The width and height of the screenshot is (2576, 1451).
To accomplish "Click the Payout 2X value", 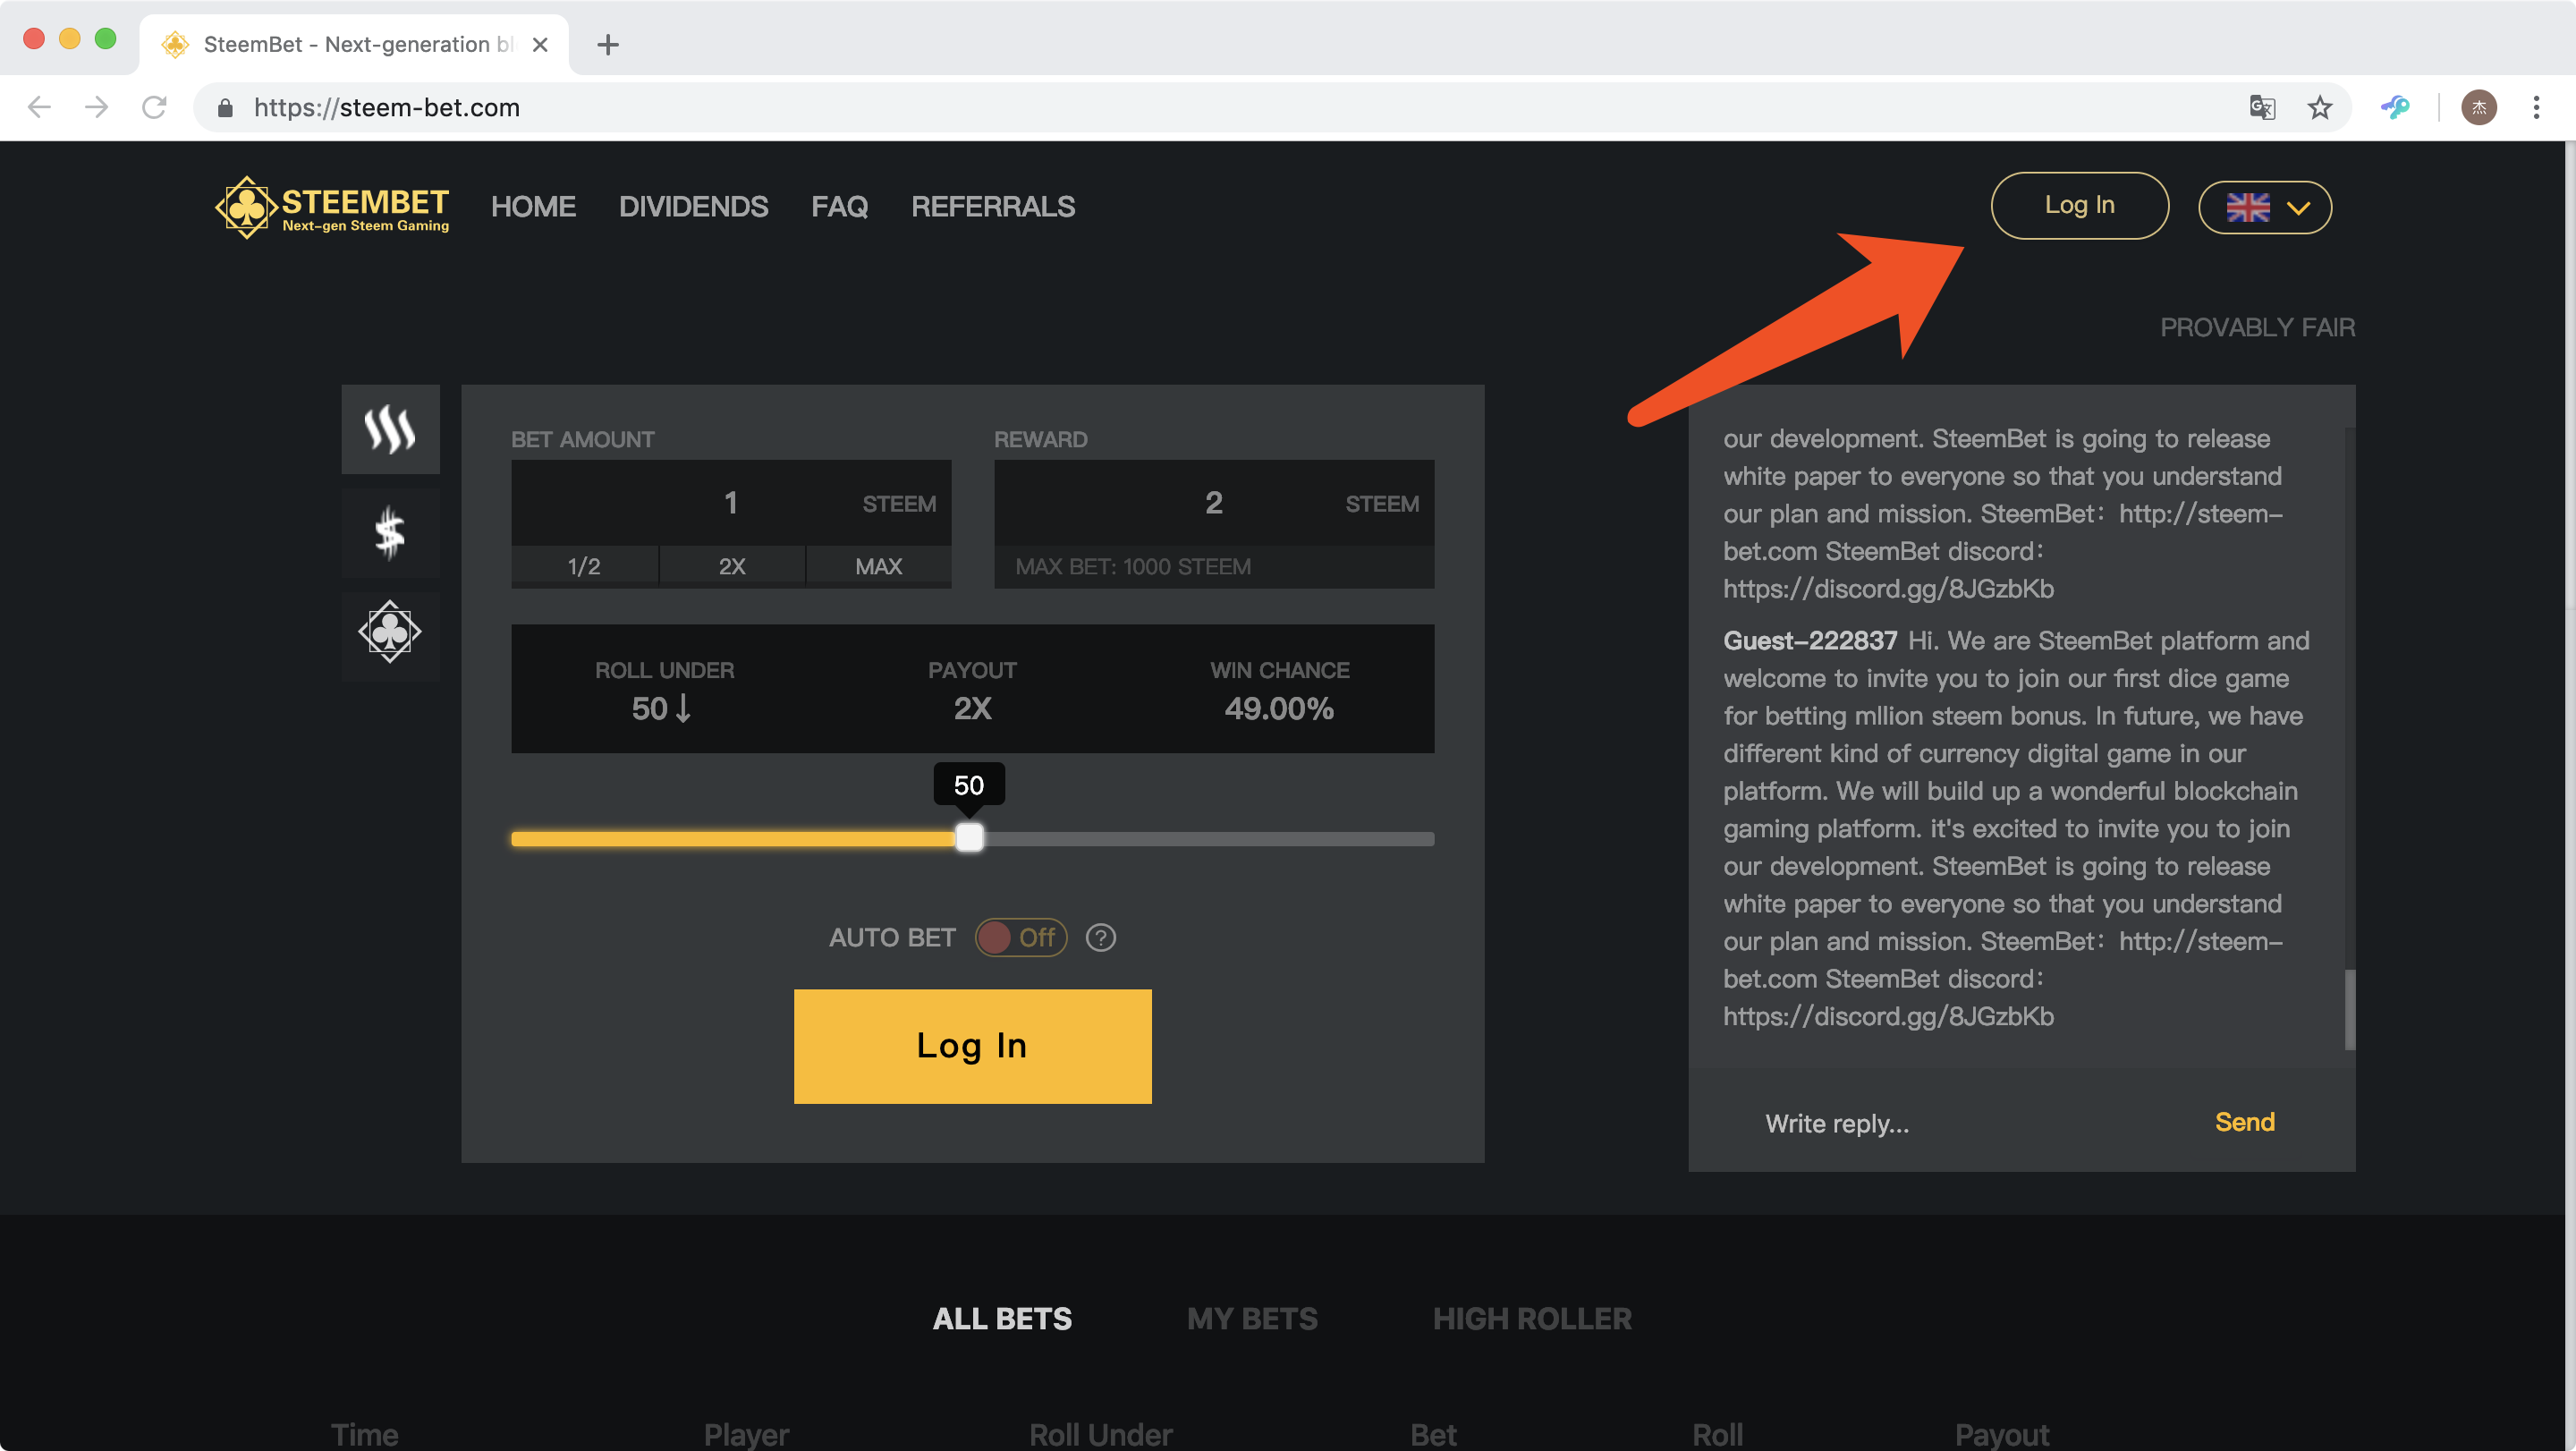I will click(x=972, y=708).
